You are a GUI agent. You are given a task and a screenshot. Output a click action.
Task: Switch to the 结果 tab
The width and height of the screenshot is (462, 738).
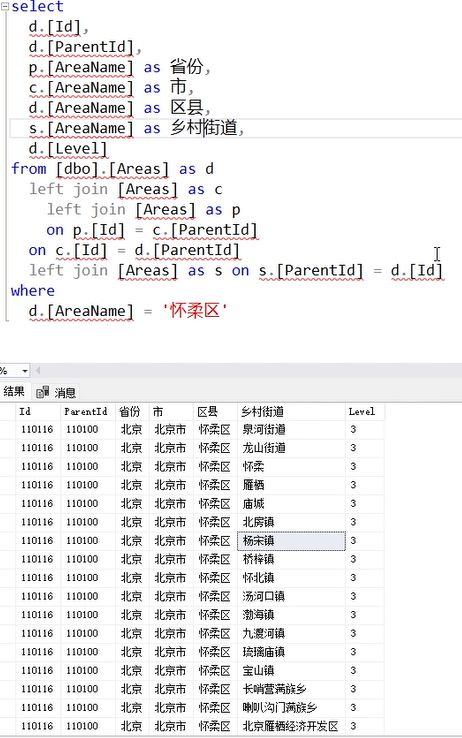[14, 391]
